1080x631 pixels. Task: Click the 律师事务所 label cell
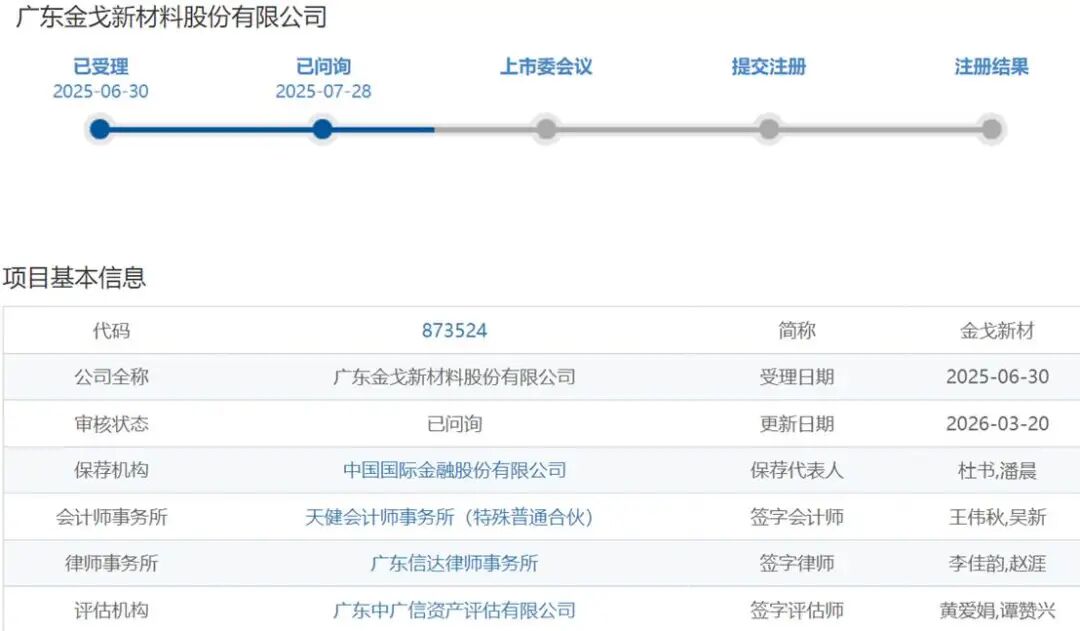[x=111, y=563]
